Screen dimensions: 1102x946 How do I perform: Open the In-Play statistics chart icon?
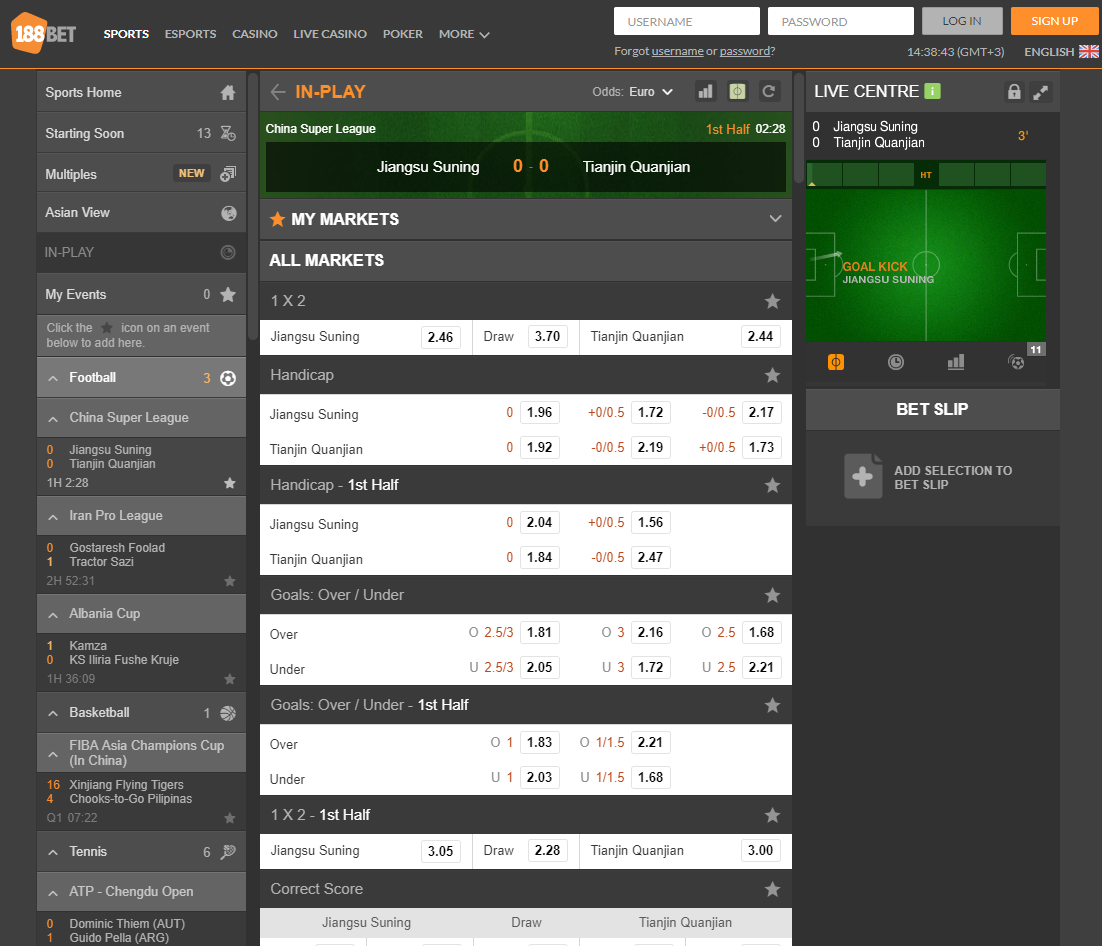coord(705,91)
